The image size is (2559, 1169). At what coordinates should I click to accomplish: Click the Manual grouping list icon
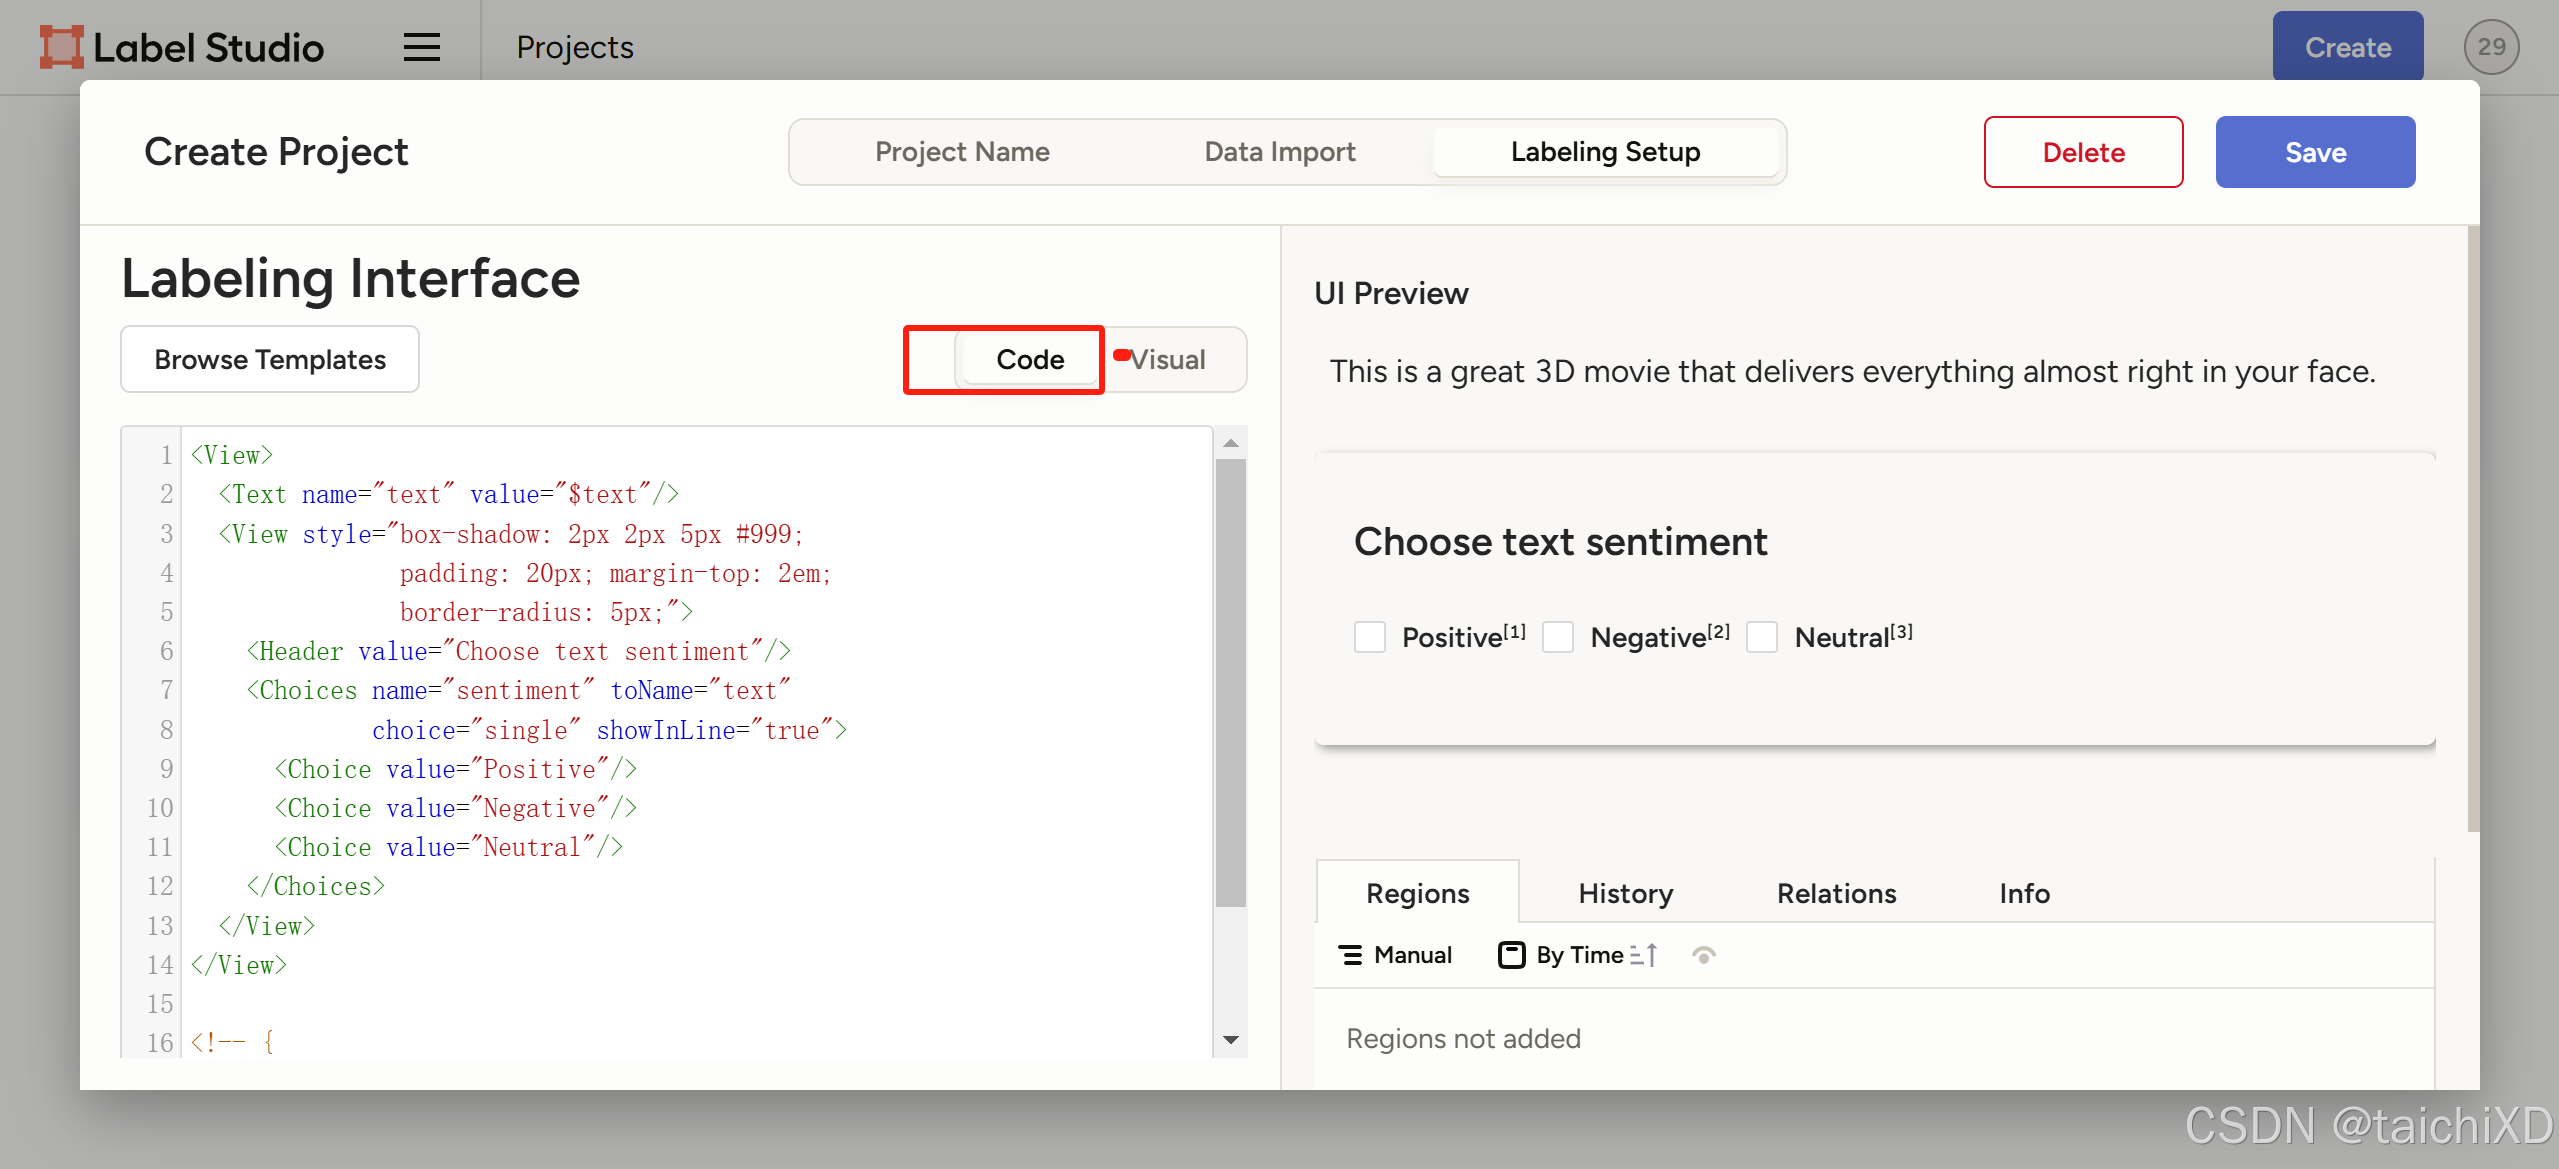(x=1350, y=955)
